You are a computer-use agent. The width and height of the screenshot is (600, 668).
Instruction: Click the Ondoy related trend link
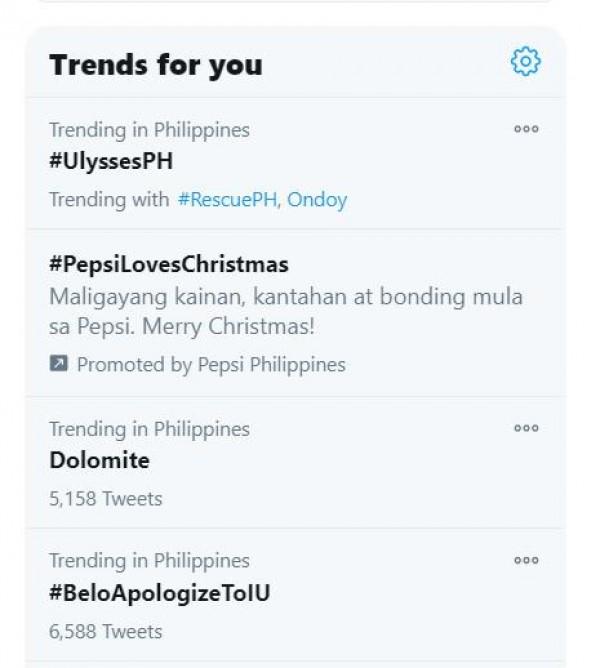(x=317, y=199)
